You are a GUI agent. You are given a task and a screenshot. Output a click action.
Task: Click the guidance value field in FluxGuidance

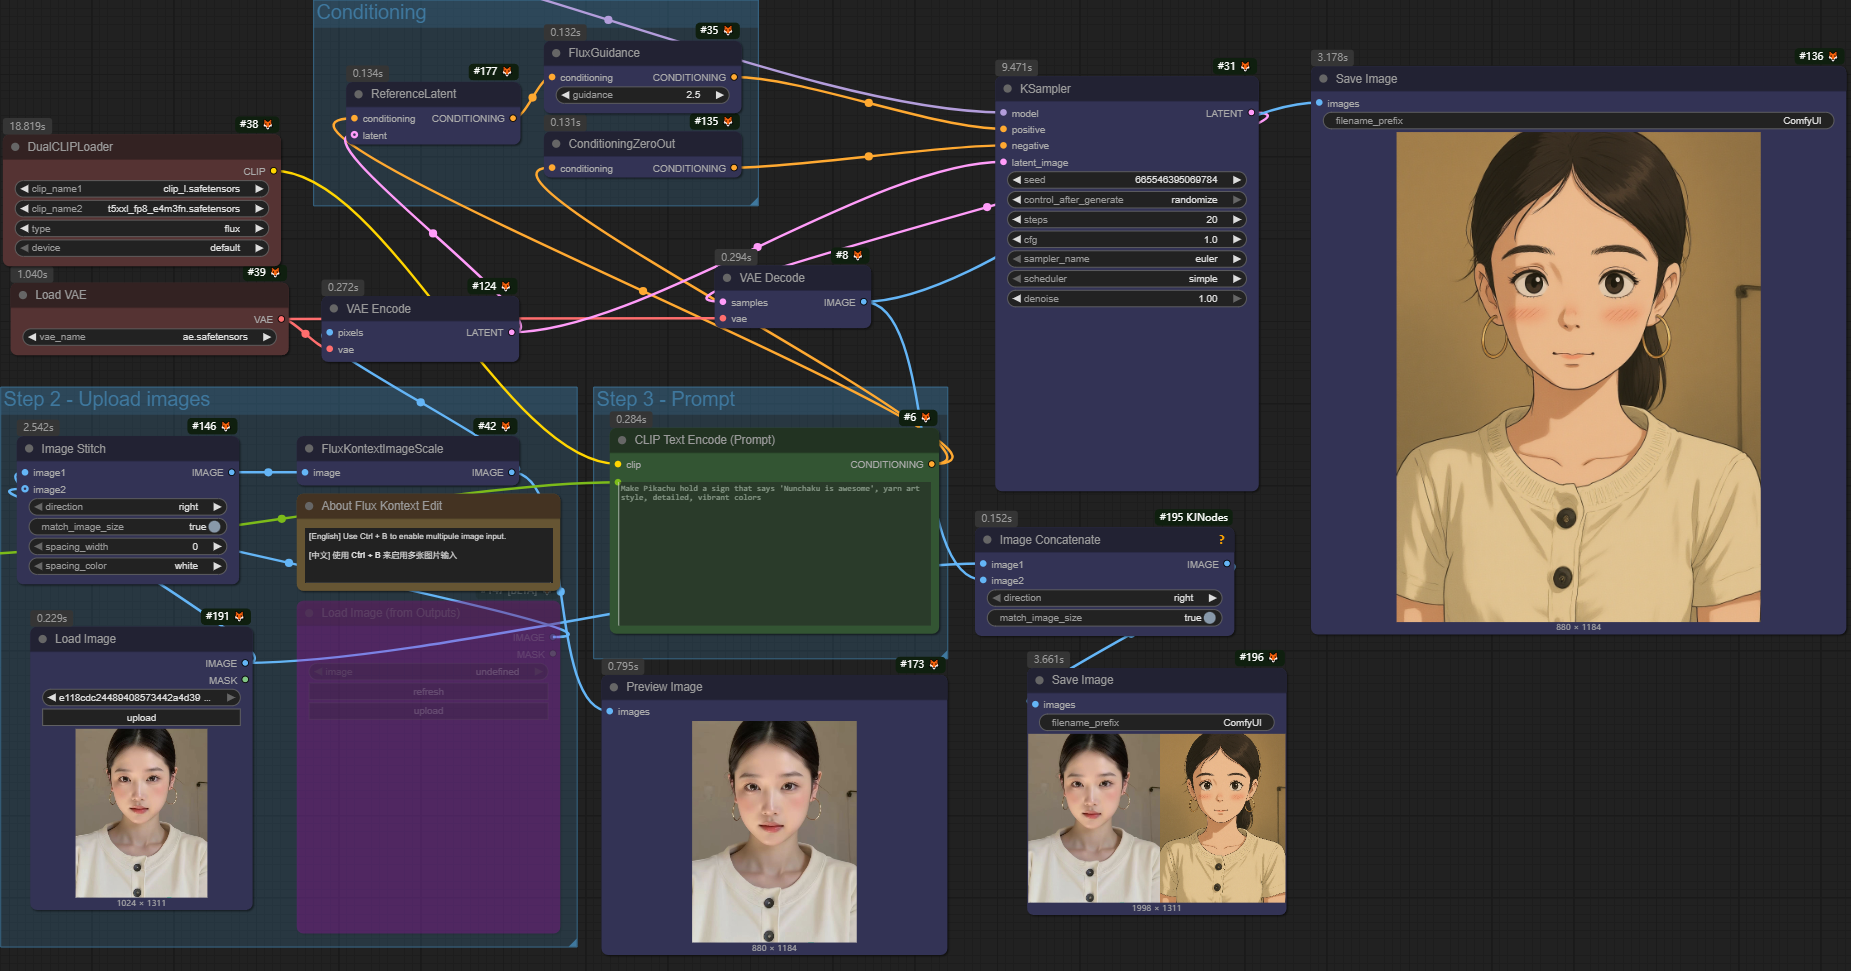pyautogui.click(x=640, y=95)
